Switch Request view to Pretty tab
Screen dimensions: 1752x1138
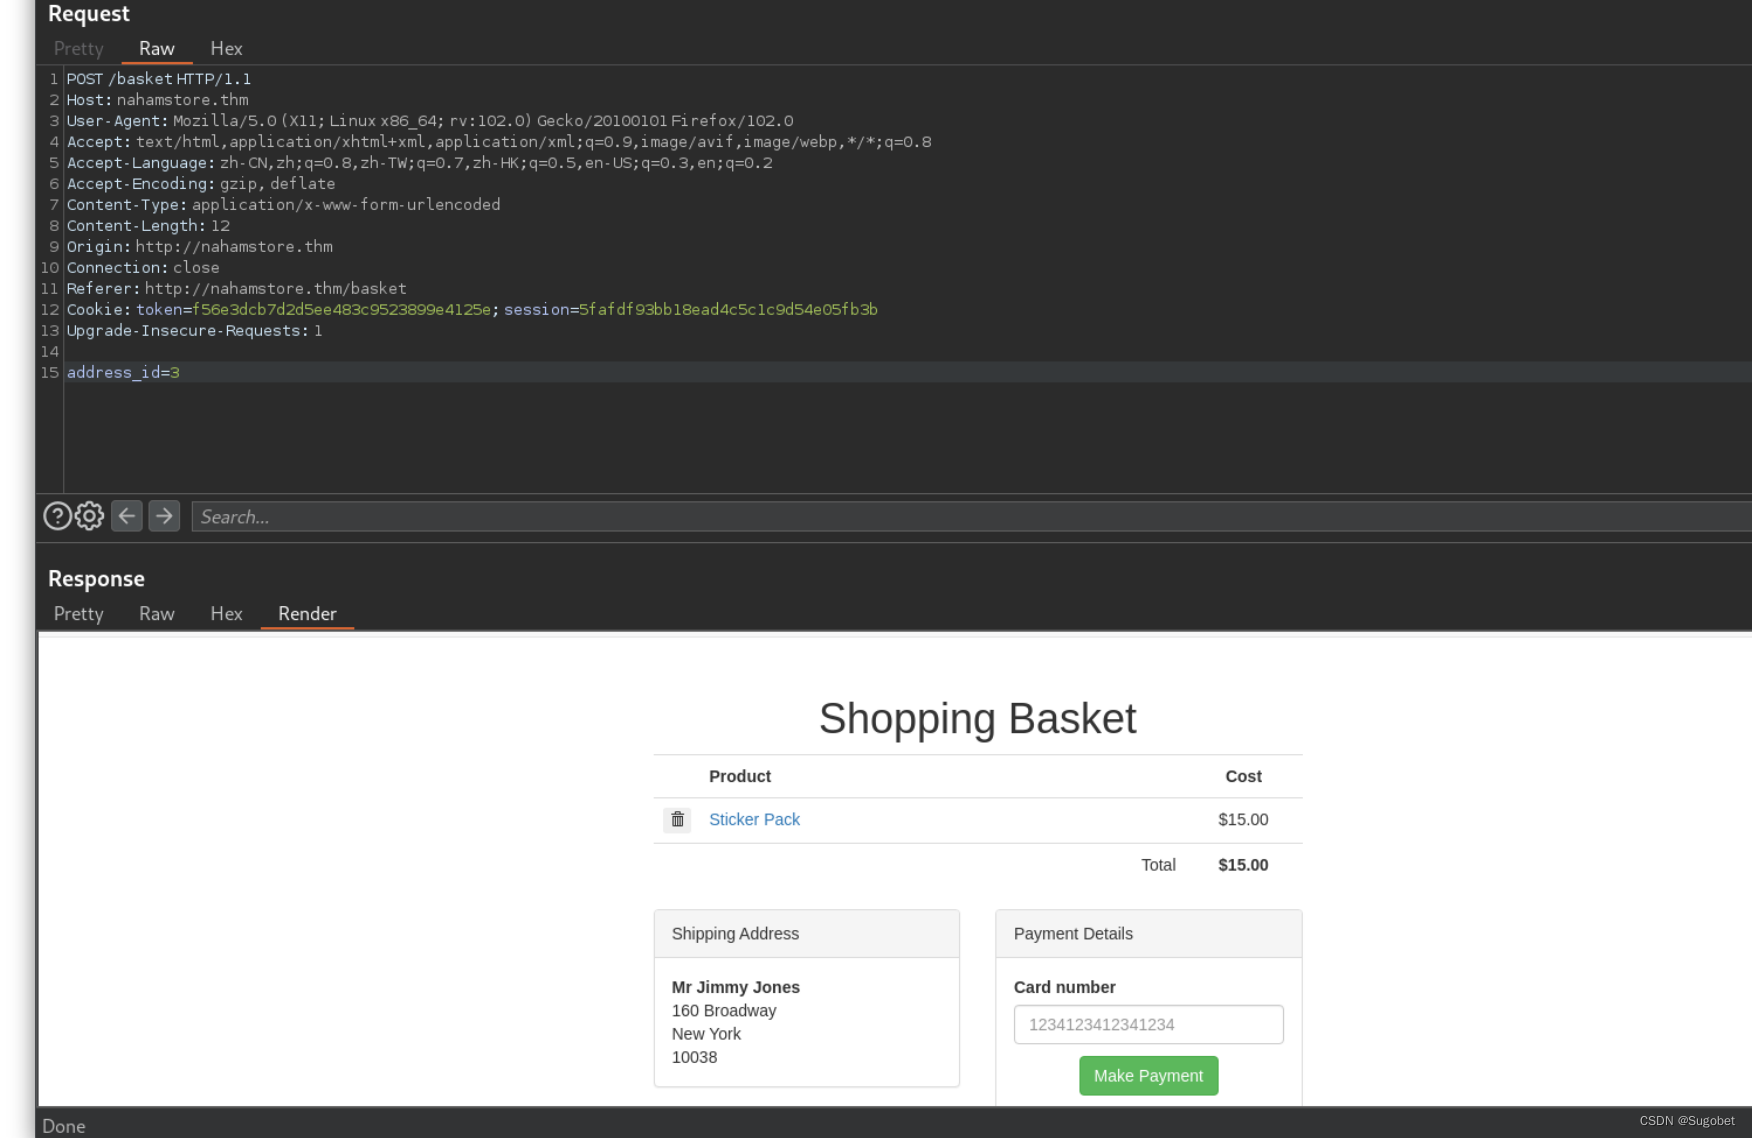pyautogui.click(x=78, y=48)
